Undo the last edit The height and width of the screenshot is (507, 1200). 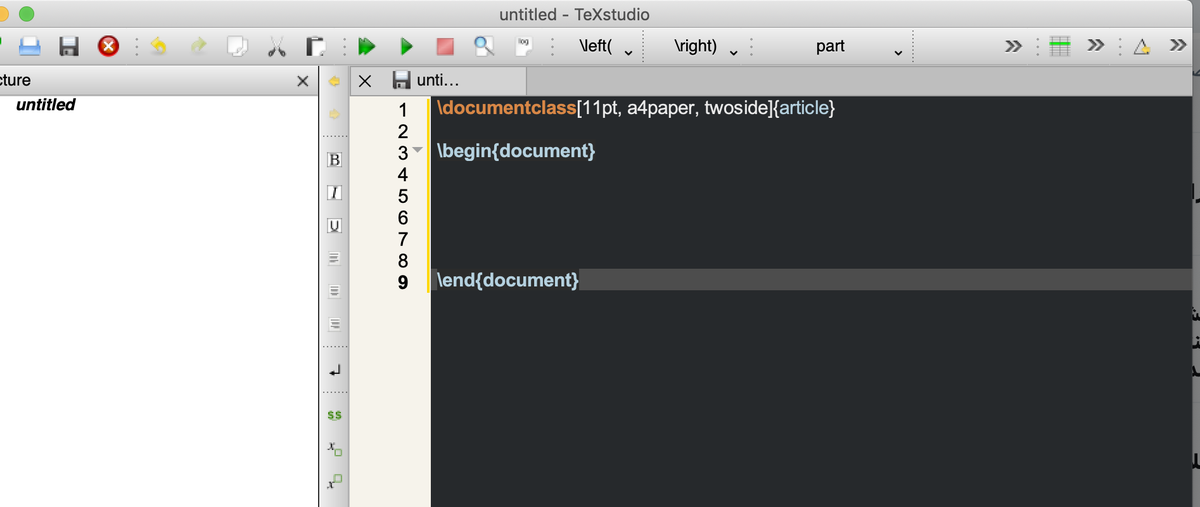click(x=160, y=46)
